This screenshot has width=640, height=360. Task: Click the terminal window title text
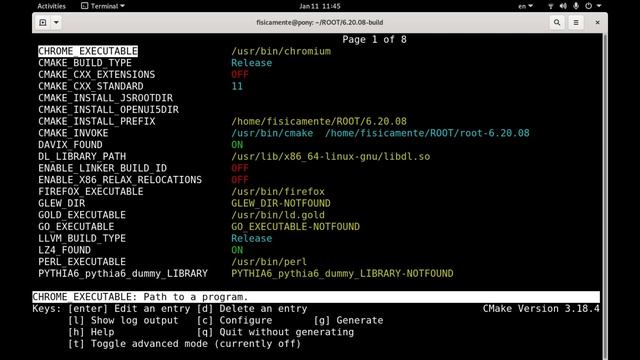click(320, 22)
